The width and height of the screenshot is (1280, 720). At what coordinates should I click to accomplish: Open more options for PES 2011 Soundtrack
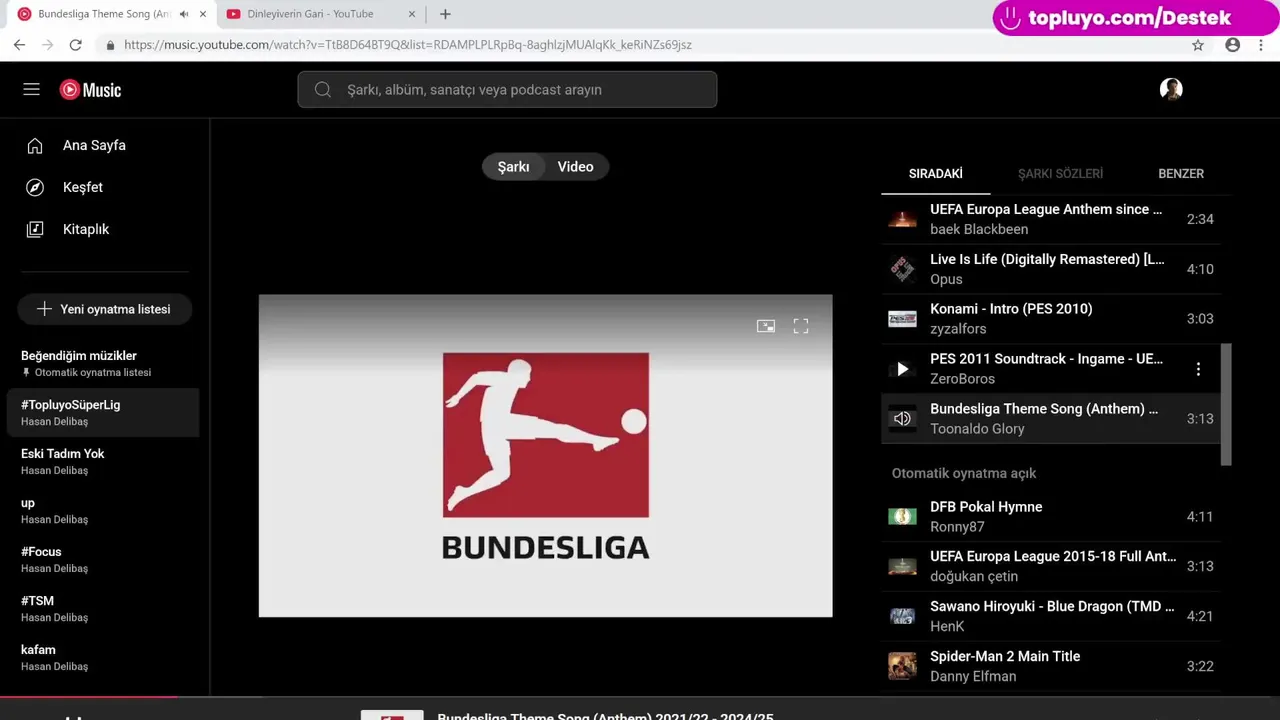click(x=1198, y=369)
